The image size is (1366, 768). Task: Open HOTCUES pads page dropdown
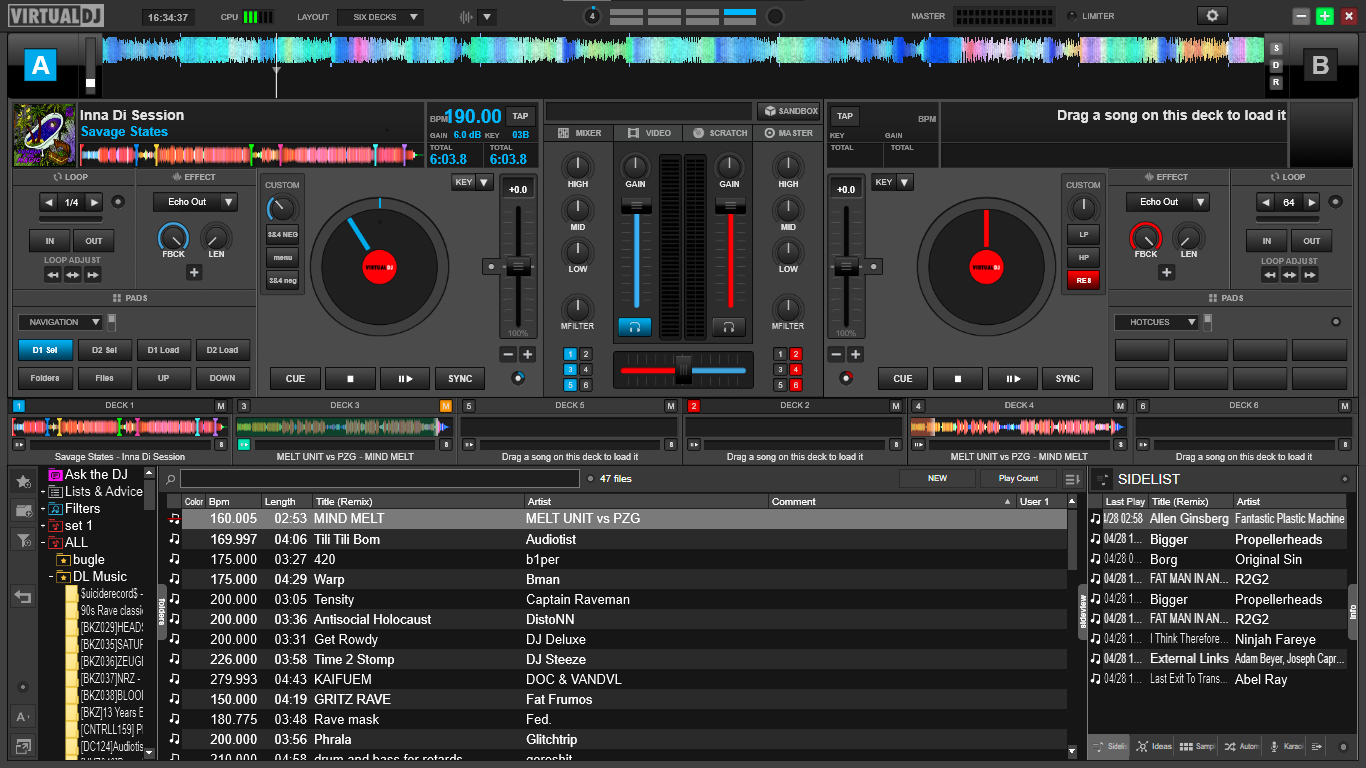tap(1157, 322)
